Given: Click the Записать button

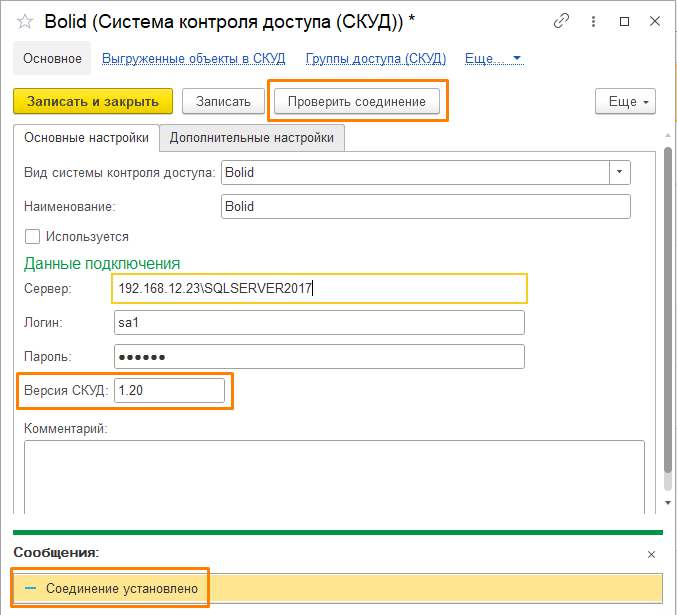Looking at the screenshot, I should pyautogui.click(x=224, y=101).
